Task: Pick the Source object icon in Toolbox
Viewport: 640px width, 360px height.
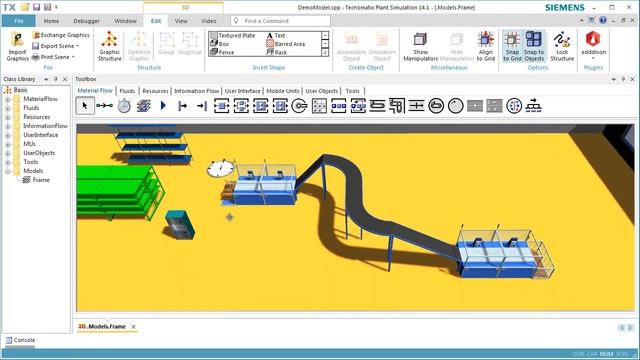Action: point(182,106)
